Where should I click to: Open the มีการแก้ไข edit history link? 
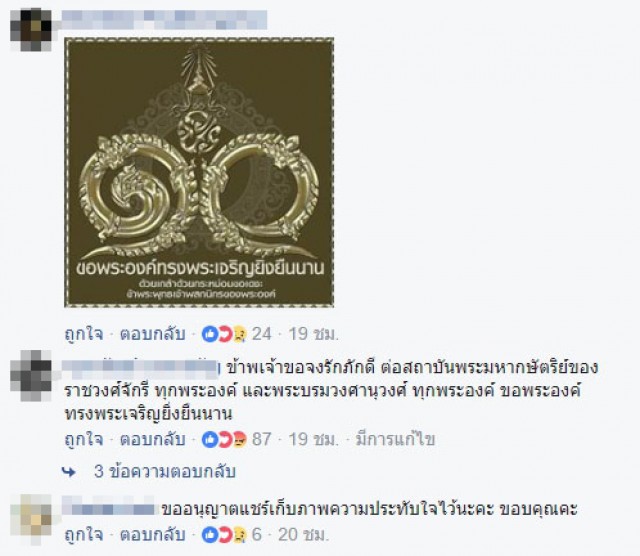[395, 439]
